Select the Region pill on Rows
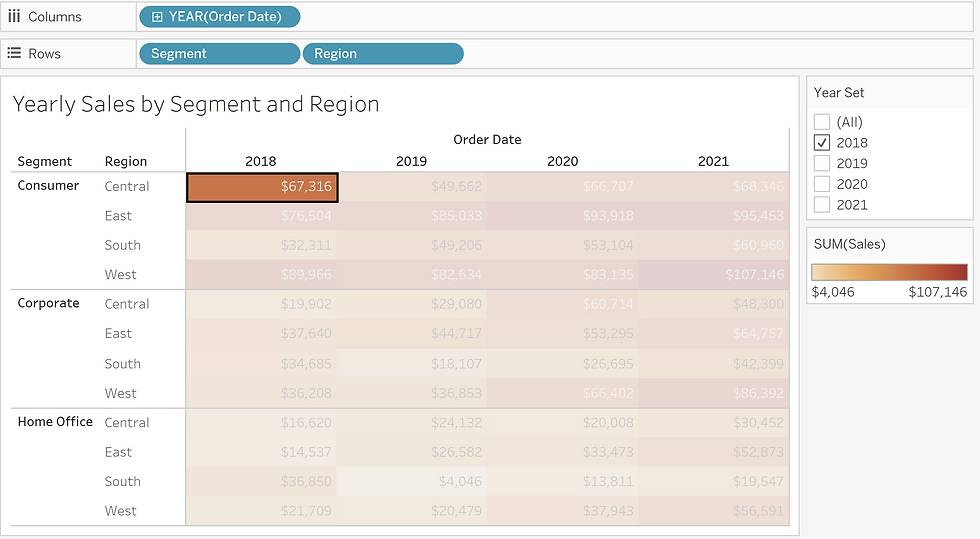The height and width of the screenshot is (539, 980). pos(383,54)
